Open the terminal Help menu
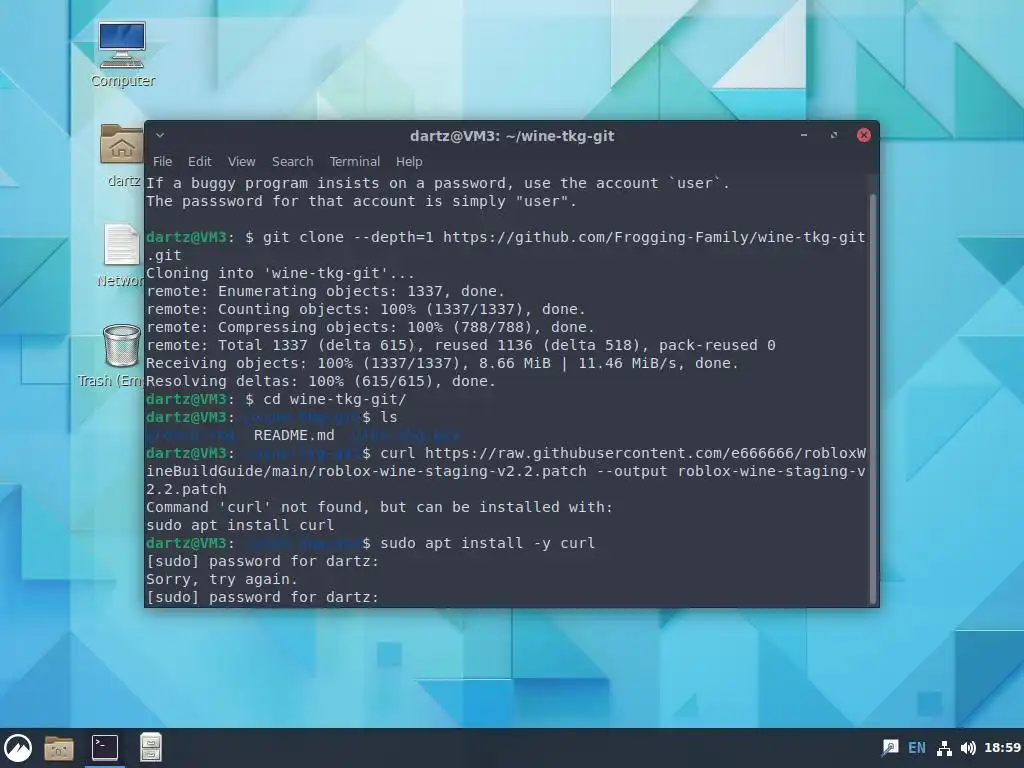 click(x=409, y=161)
